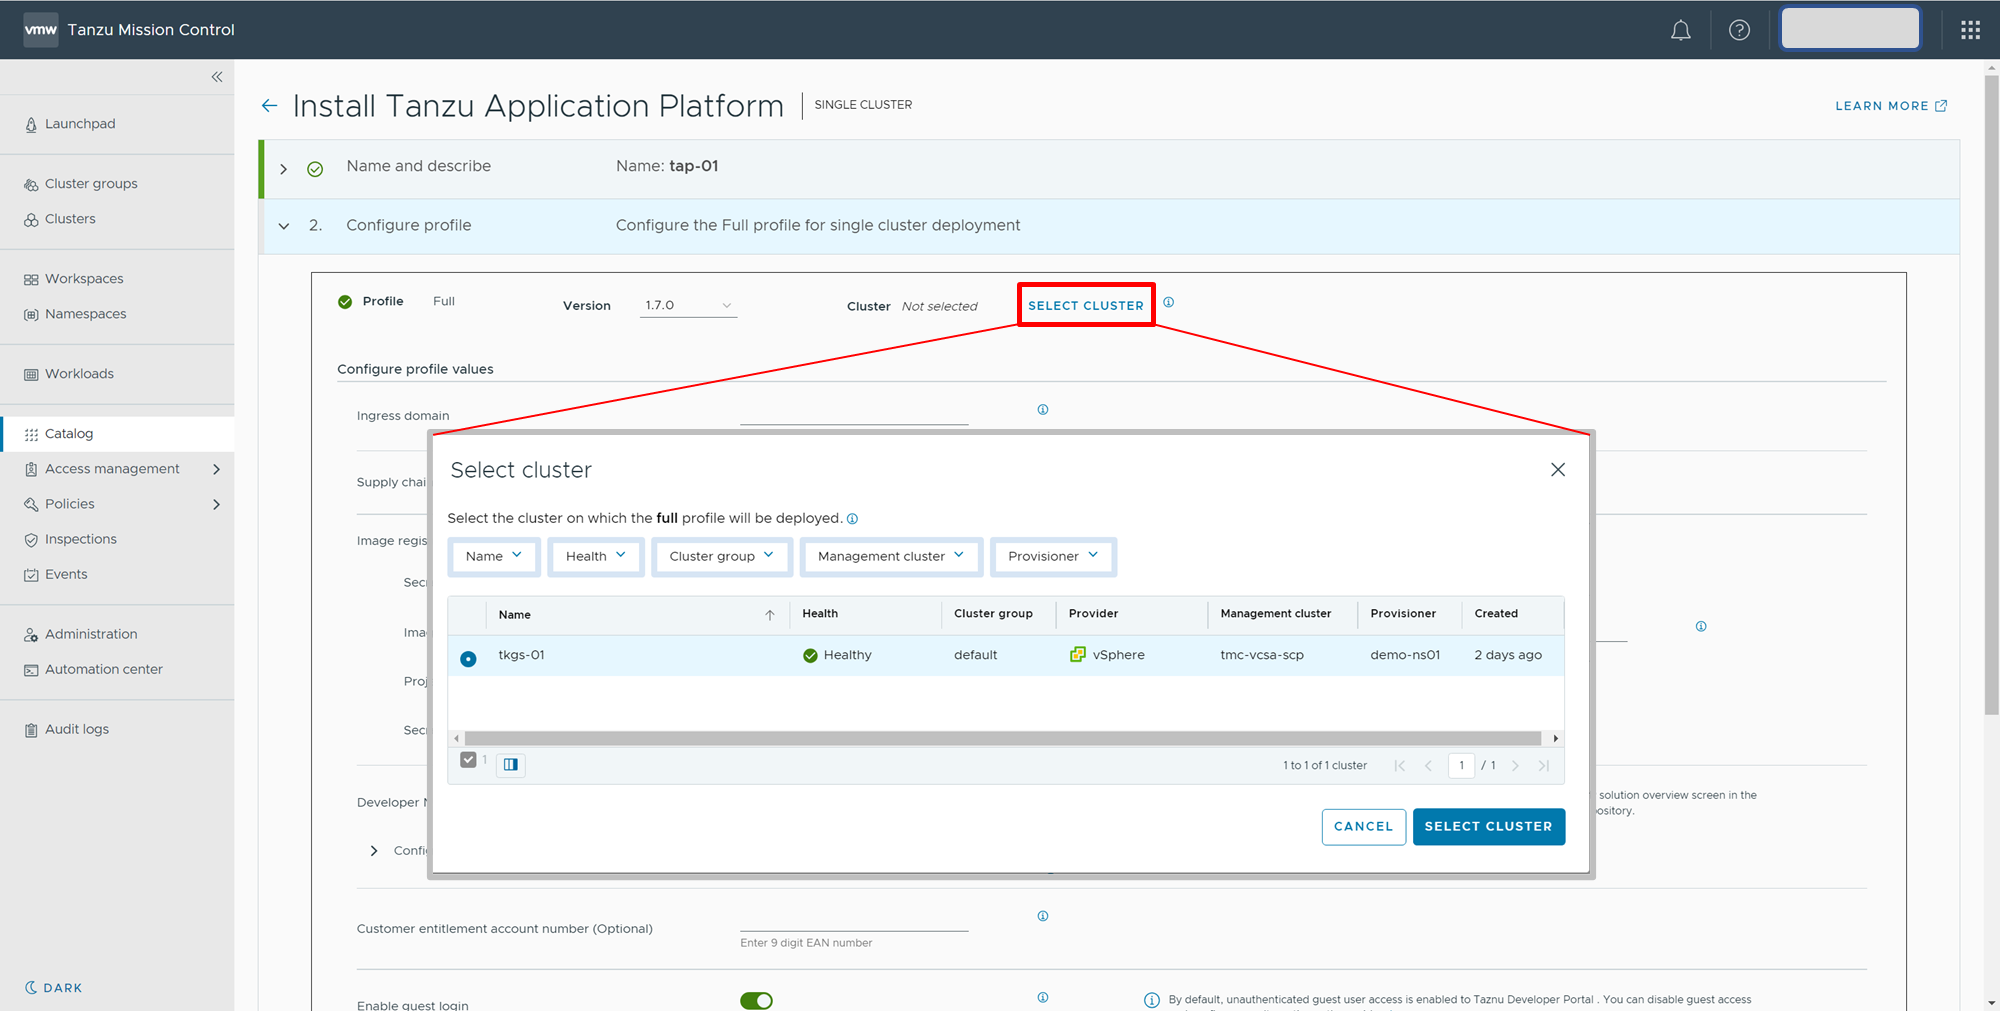The image size is (2000, 1011).
Task: Open the help question mark icon
Action: tap(1739, 30)
